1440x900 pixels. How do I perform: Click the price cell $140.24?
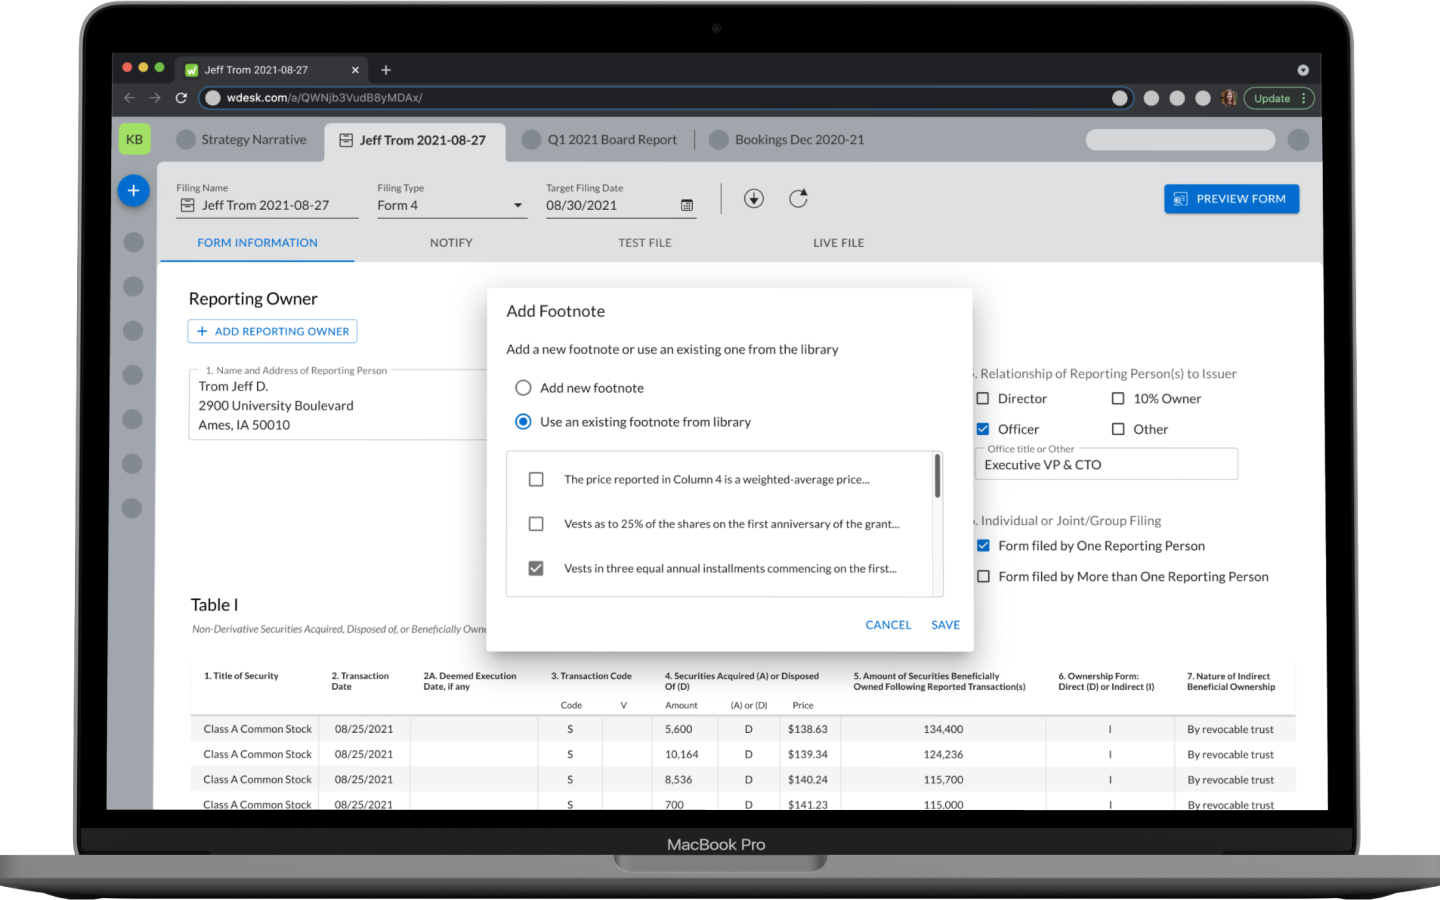coord(808,779)
